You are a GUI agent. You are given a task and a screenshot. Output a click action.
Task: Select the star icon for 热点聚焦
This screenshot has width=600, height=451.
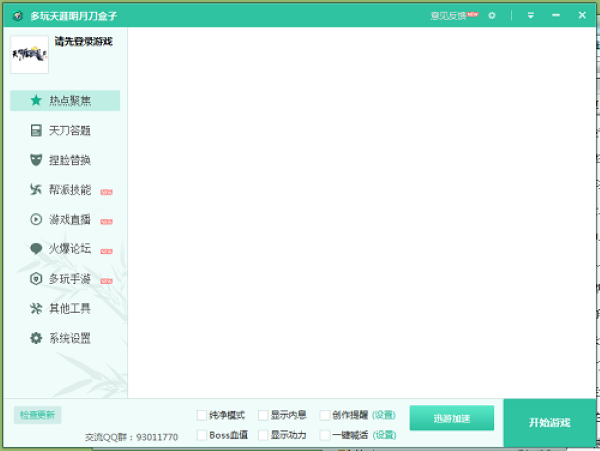click(x=36, y=100)
